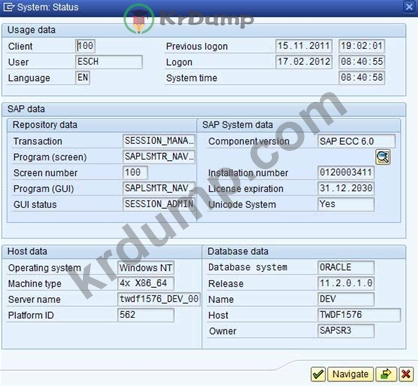Viewport: 418px width, 386px height.
Task: Click the green checkmark continue icon
Action: (318, 374)
